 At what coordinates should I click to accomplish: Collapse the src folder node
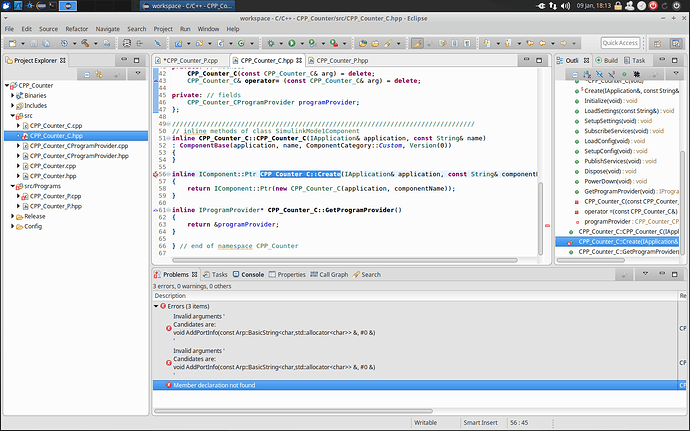pyautogui.click(x=12, y=115)
